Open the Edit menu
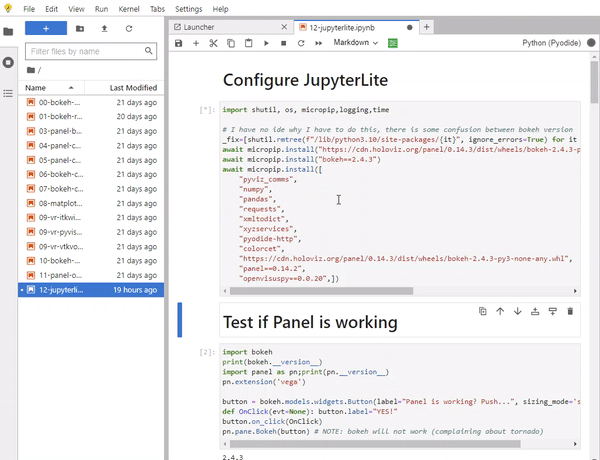Screen dimensions: 600x460 (51, 9)
